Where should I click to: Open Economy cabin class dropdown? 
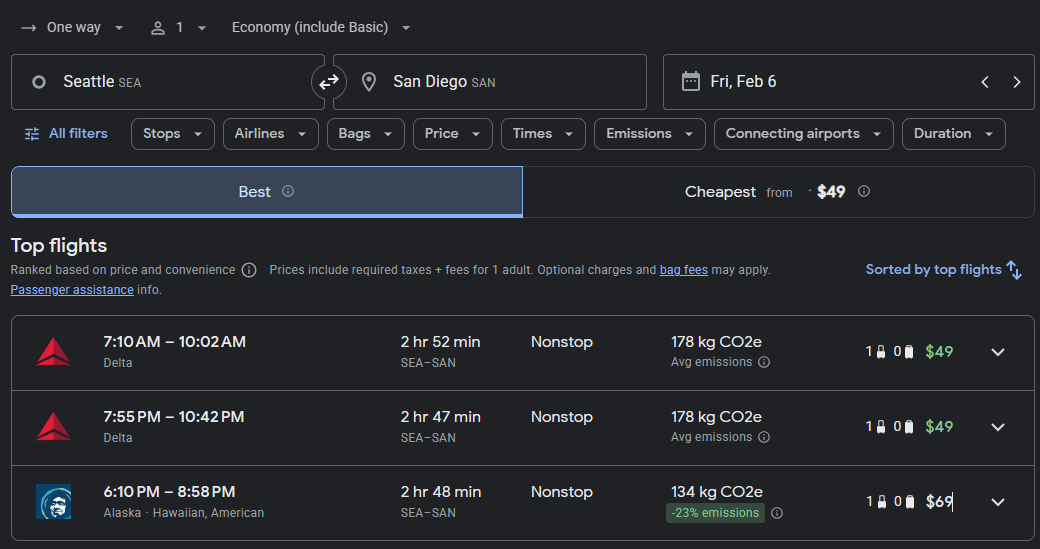tap(321, 27)
